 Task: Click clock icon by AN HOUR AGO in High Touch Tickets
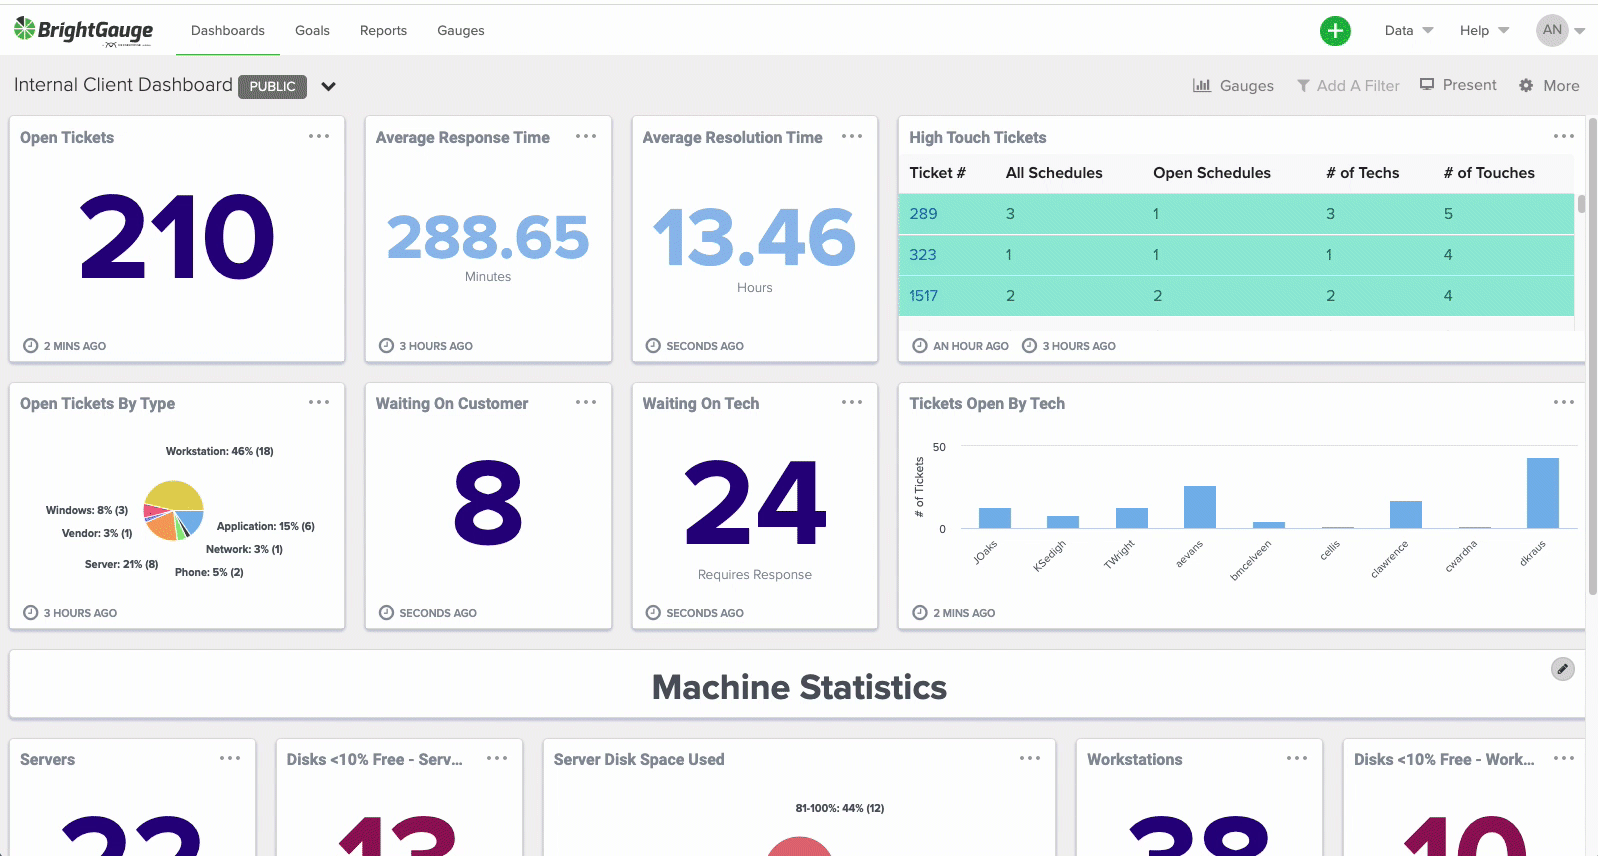point(920,346)
